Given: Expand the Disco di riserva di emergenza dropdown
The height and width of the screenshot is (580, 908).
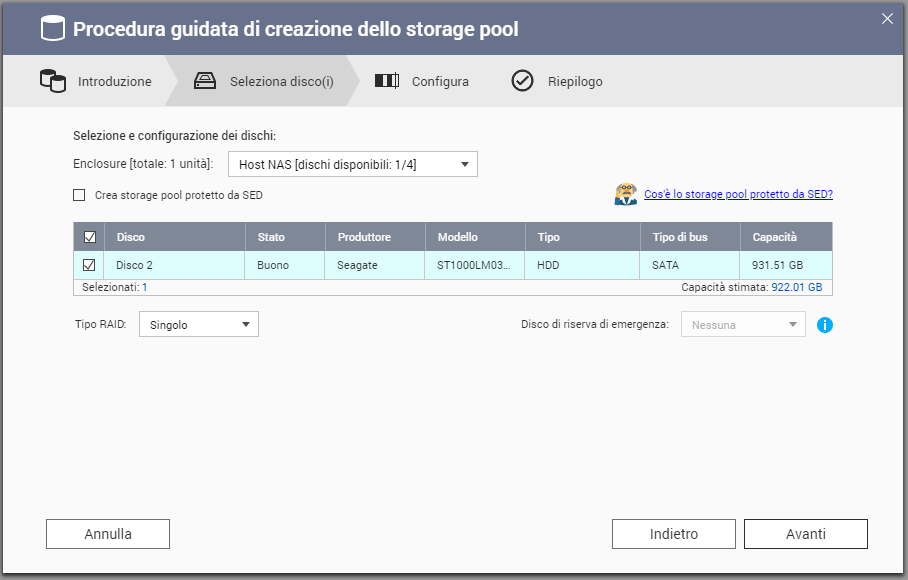Looking at the screenshot, I should (742, 324).
